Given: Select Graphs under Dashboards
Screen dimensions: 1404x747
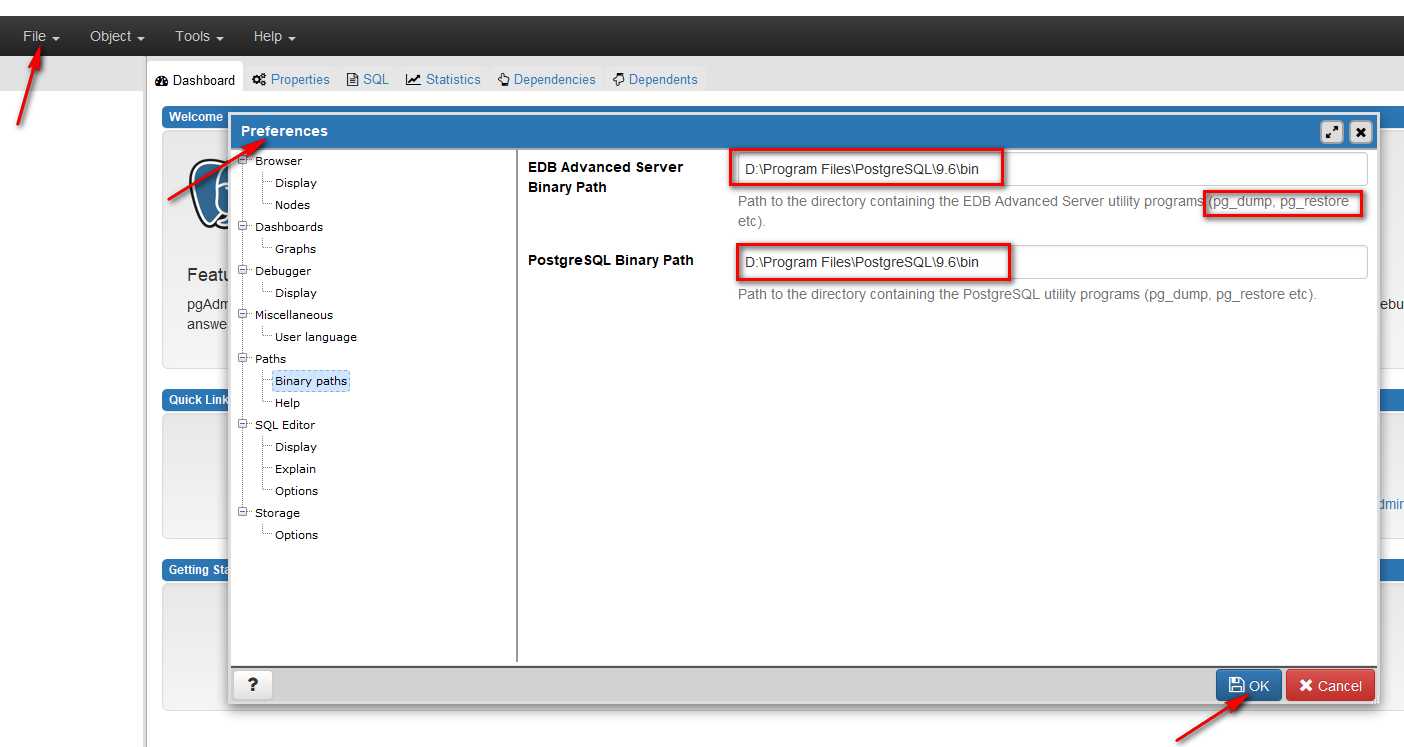Looking at the screenshot, I should [295, 249].
